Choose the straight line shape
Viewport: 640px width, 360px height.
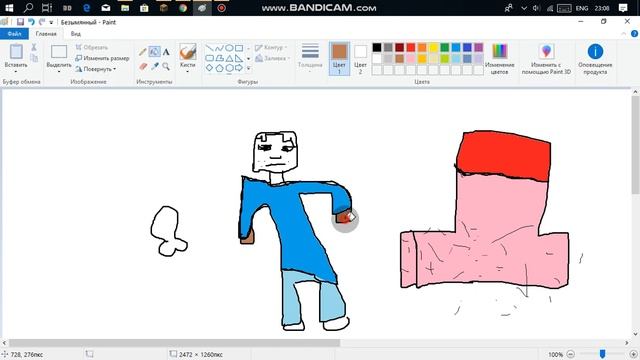209,48
